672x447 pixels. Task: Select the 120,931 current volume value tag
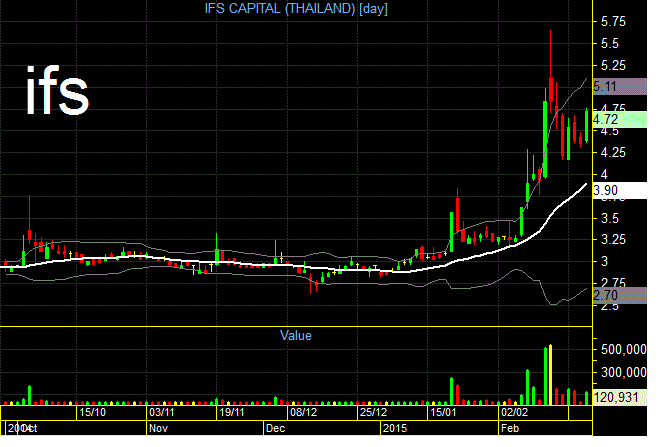click(620, 397)
